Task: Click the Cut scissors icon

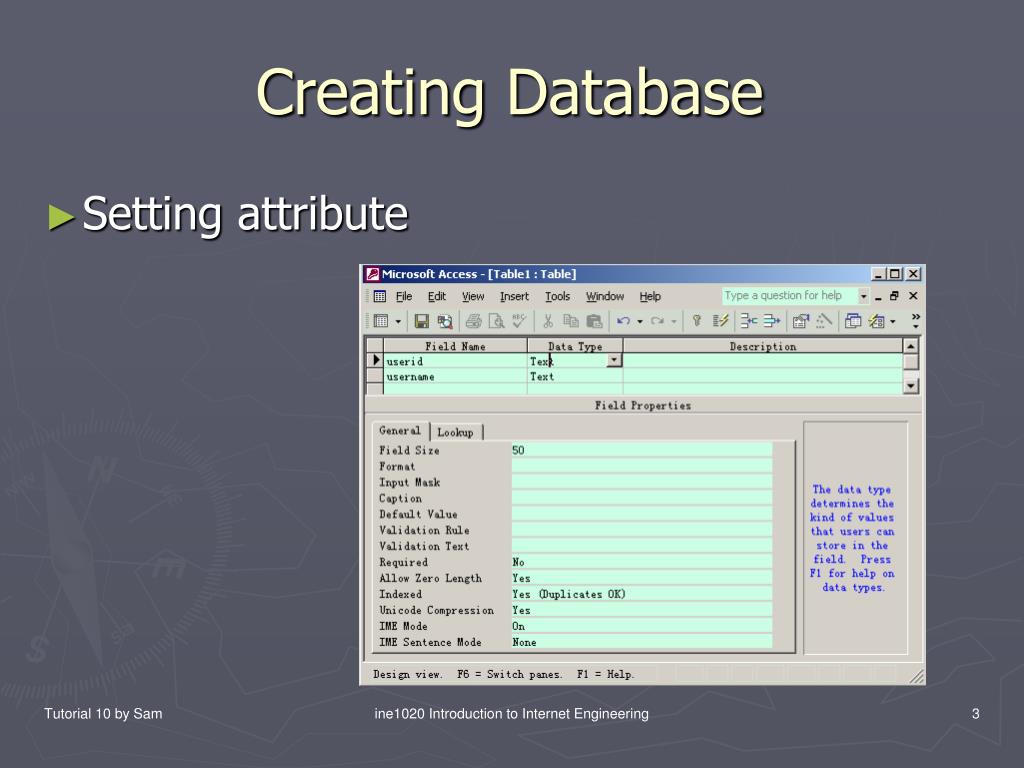Action: (x=548, y=321)
